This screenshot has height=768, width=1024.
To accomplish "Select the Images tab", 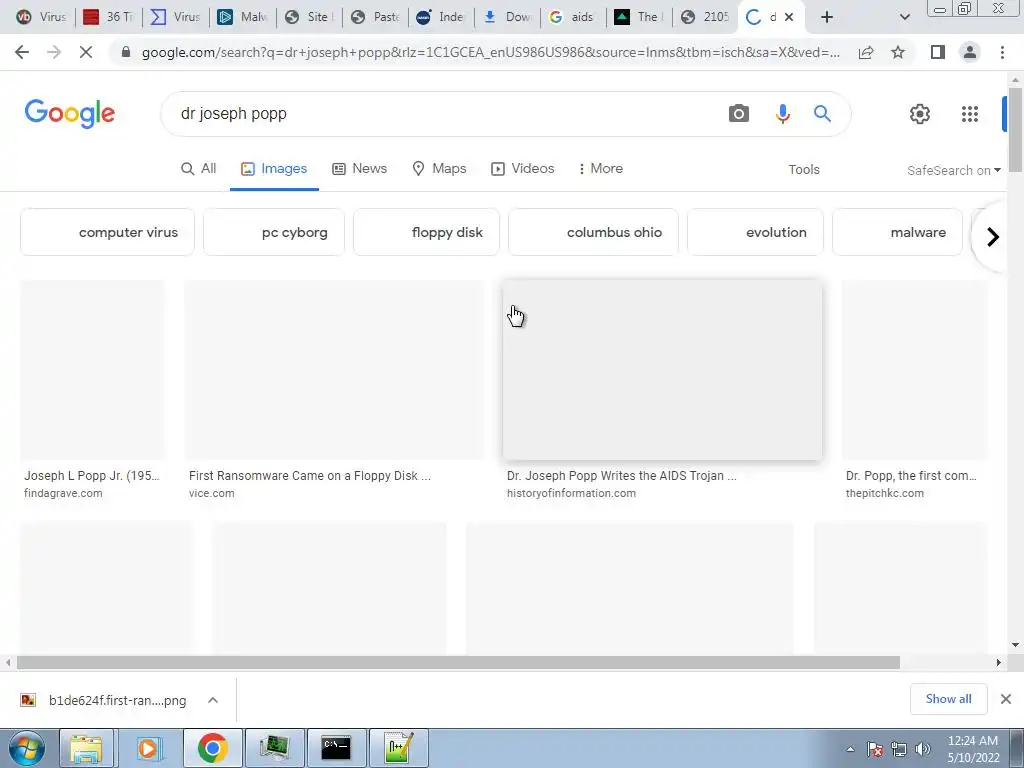I will (x=274, y=168).
